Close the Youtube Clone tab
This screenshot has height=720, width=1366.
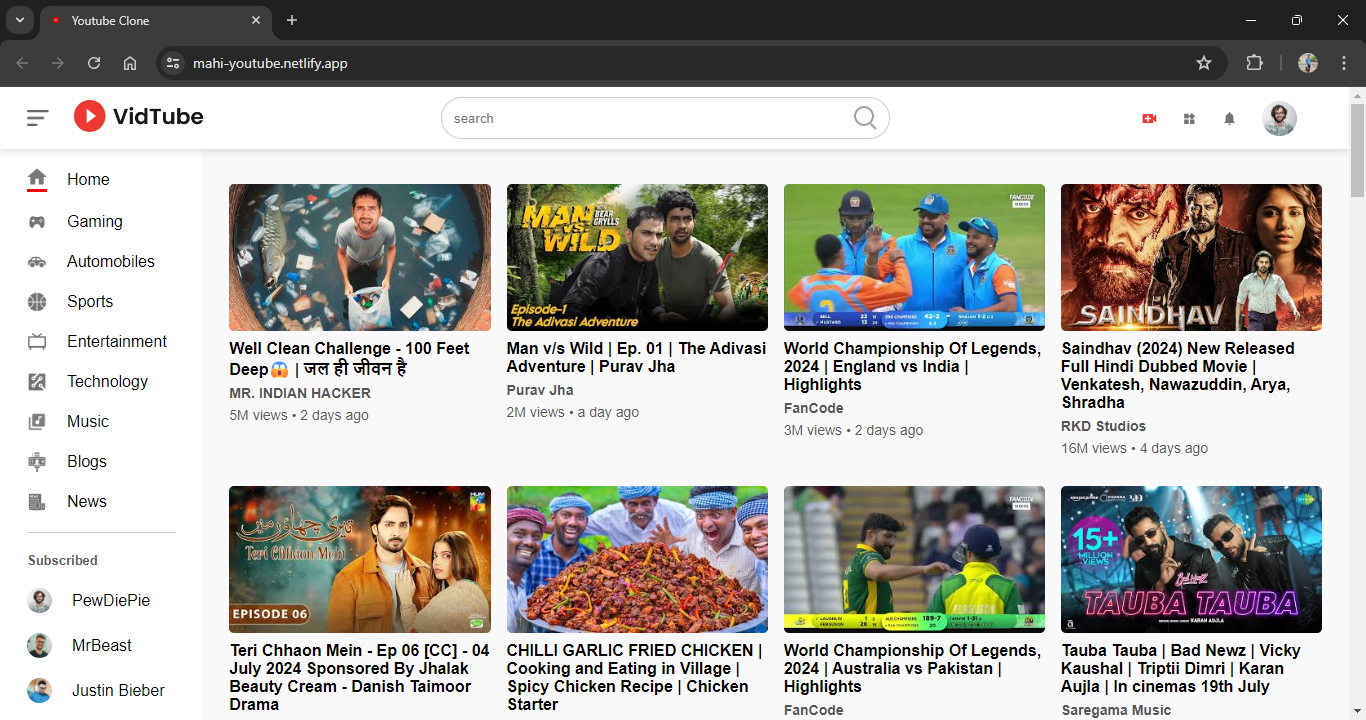(x=256, y=20)
